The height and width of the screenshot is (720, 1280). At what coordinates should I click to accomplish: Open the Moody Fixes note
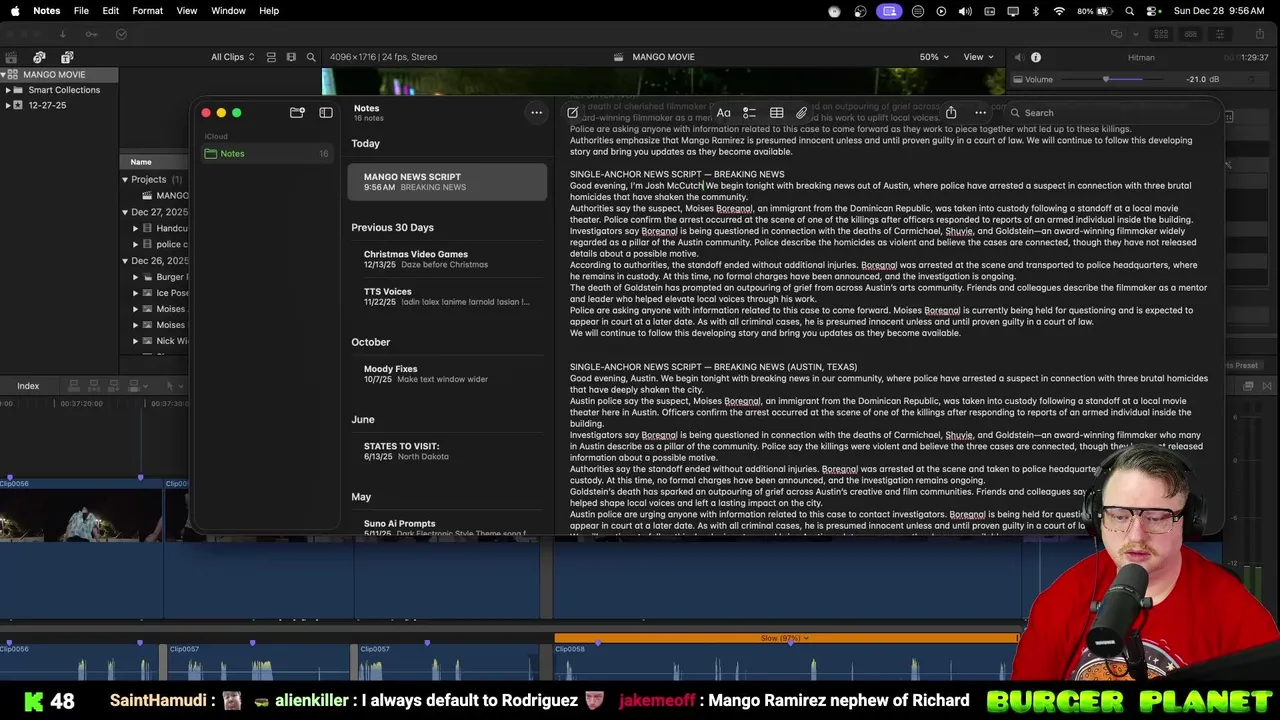click(x=447, y=374)
